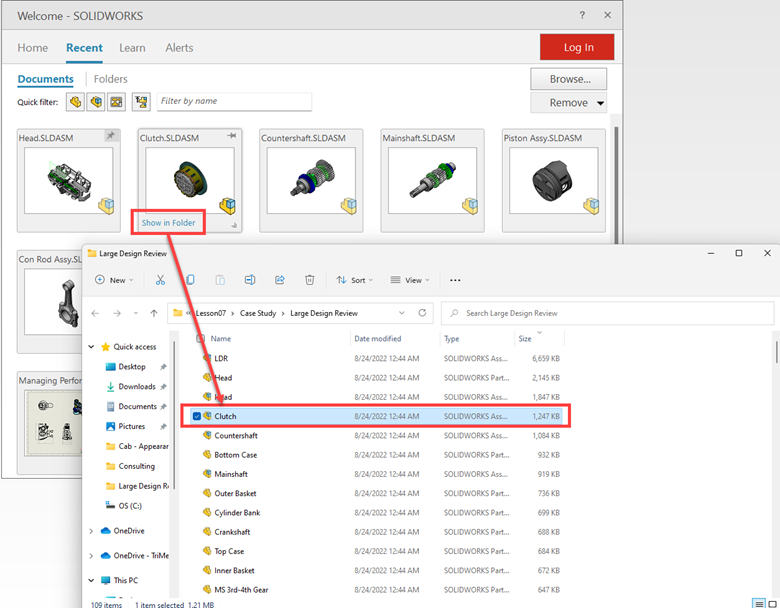Click the Welcome dialog vertical scrollbar
780x608 pixels.
point(616,184)
